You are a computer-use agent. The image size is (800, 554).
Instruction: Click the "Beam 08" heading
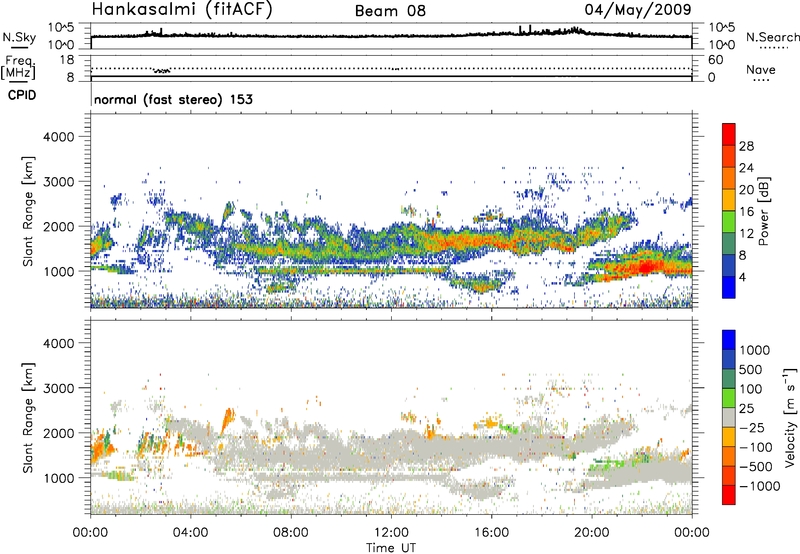click(x=390, y=11)
